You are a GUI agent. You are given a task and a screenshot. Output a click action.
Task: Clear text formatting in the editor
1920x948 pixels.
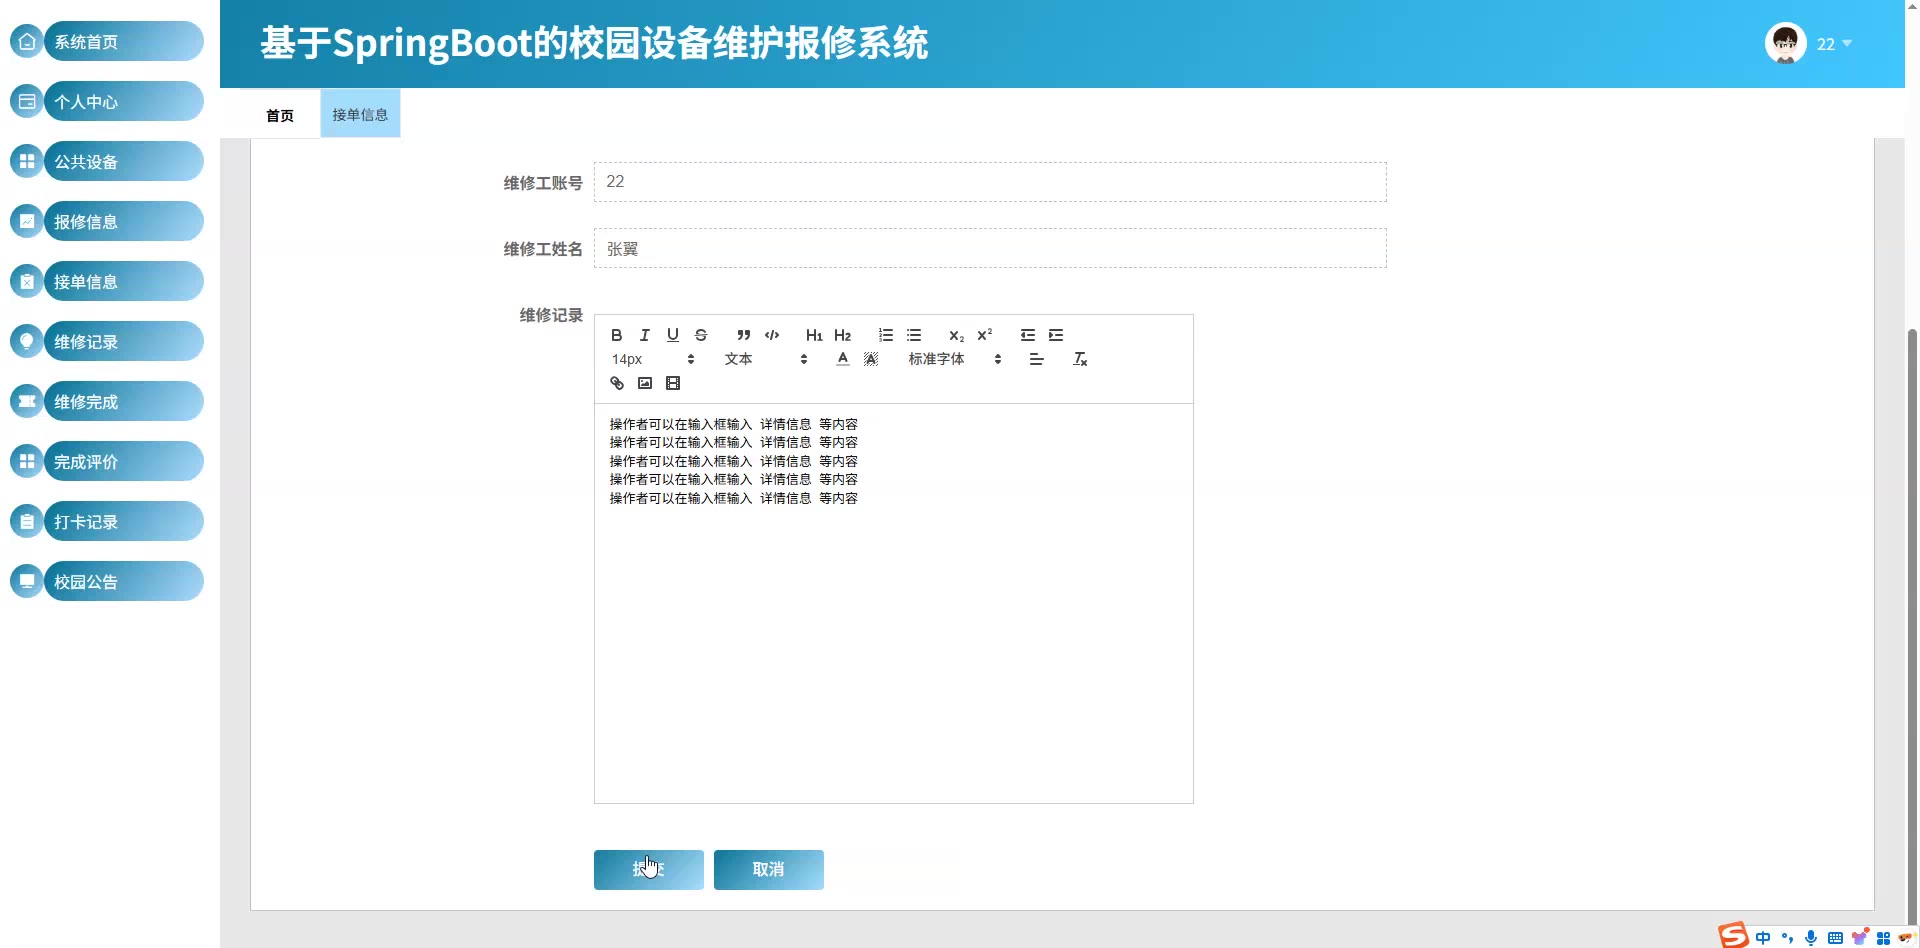coord(1080,359)
